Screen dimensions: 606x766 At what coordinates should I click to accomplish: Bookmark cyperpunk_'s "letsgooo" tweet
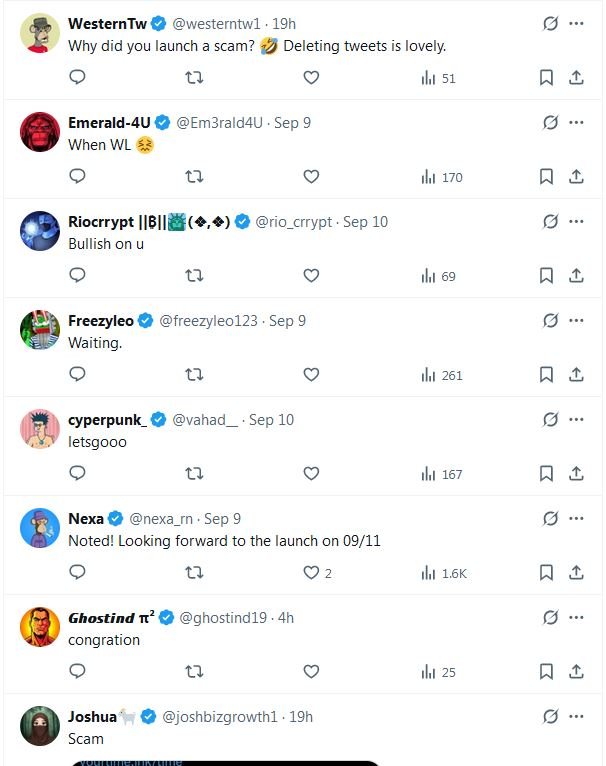click(546, 474)
